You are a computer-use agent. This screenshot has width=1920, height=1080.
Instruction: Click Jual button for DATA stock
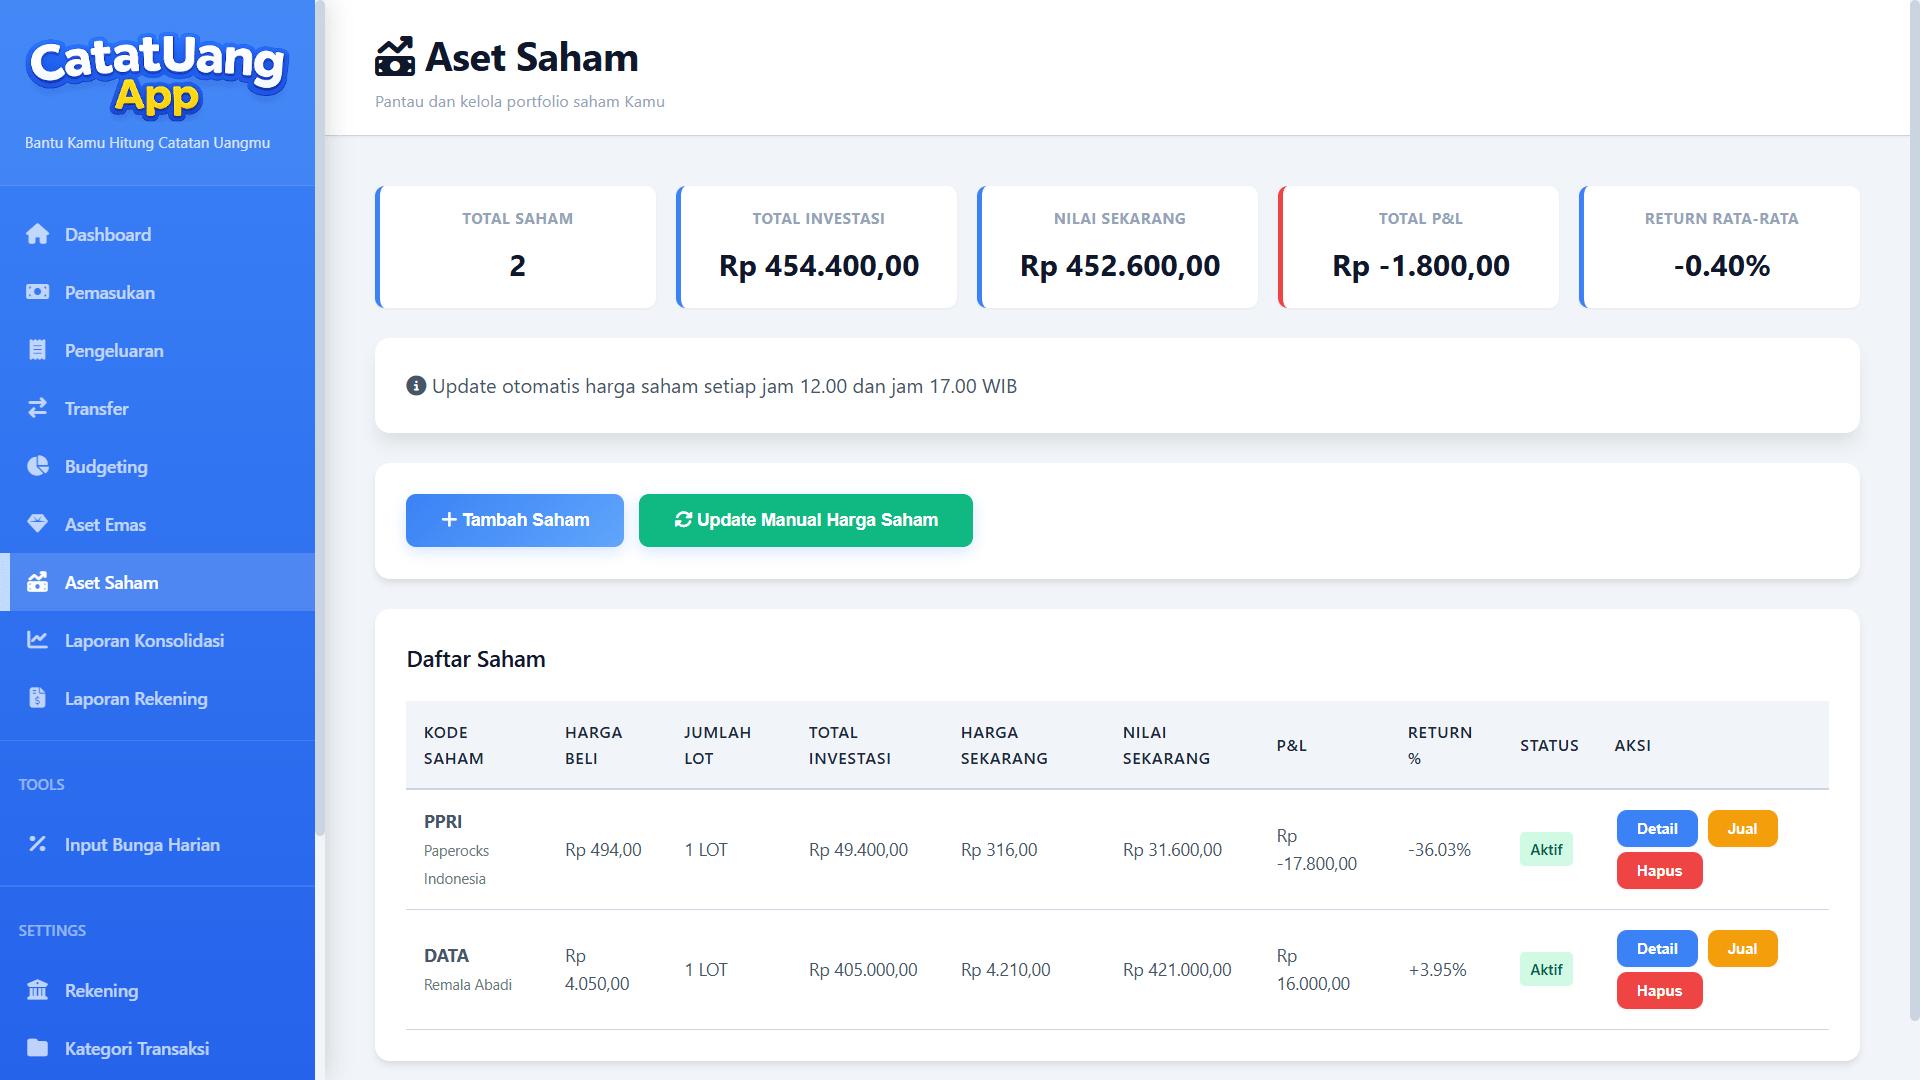click(1741, 948)
